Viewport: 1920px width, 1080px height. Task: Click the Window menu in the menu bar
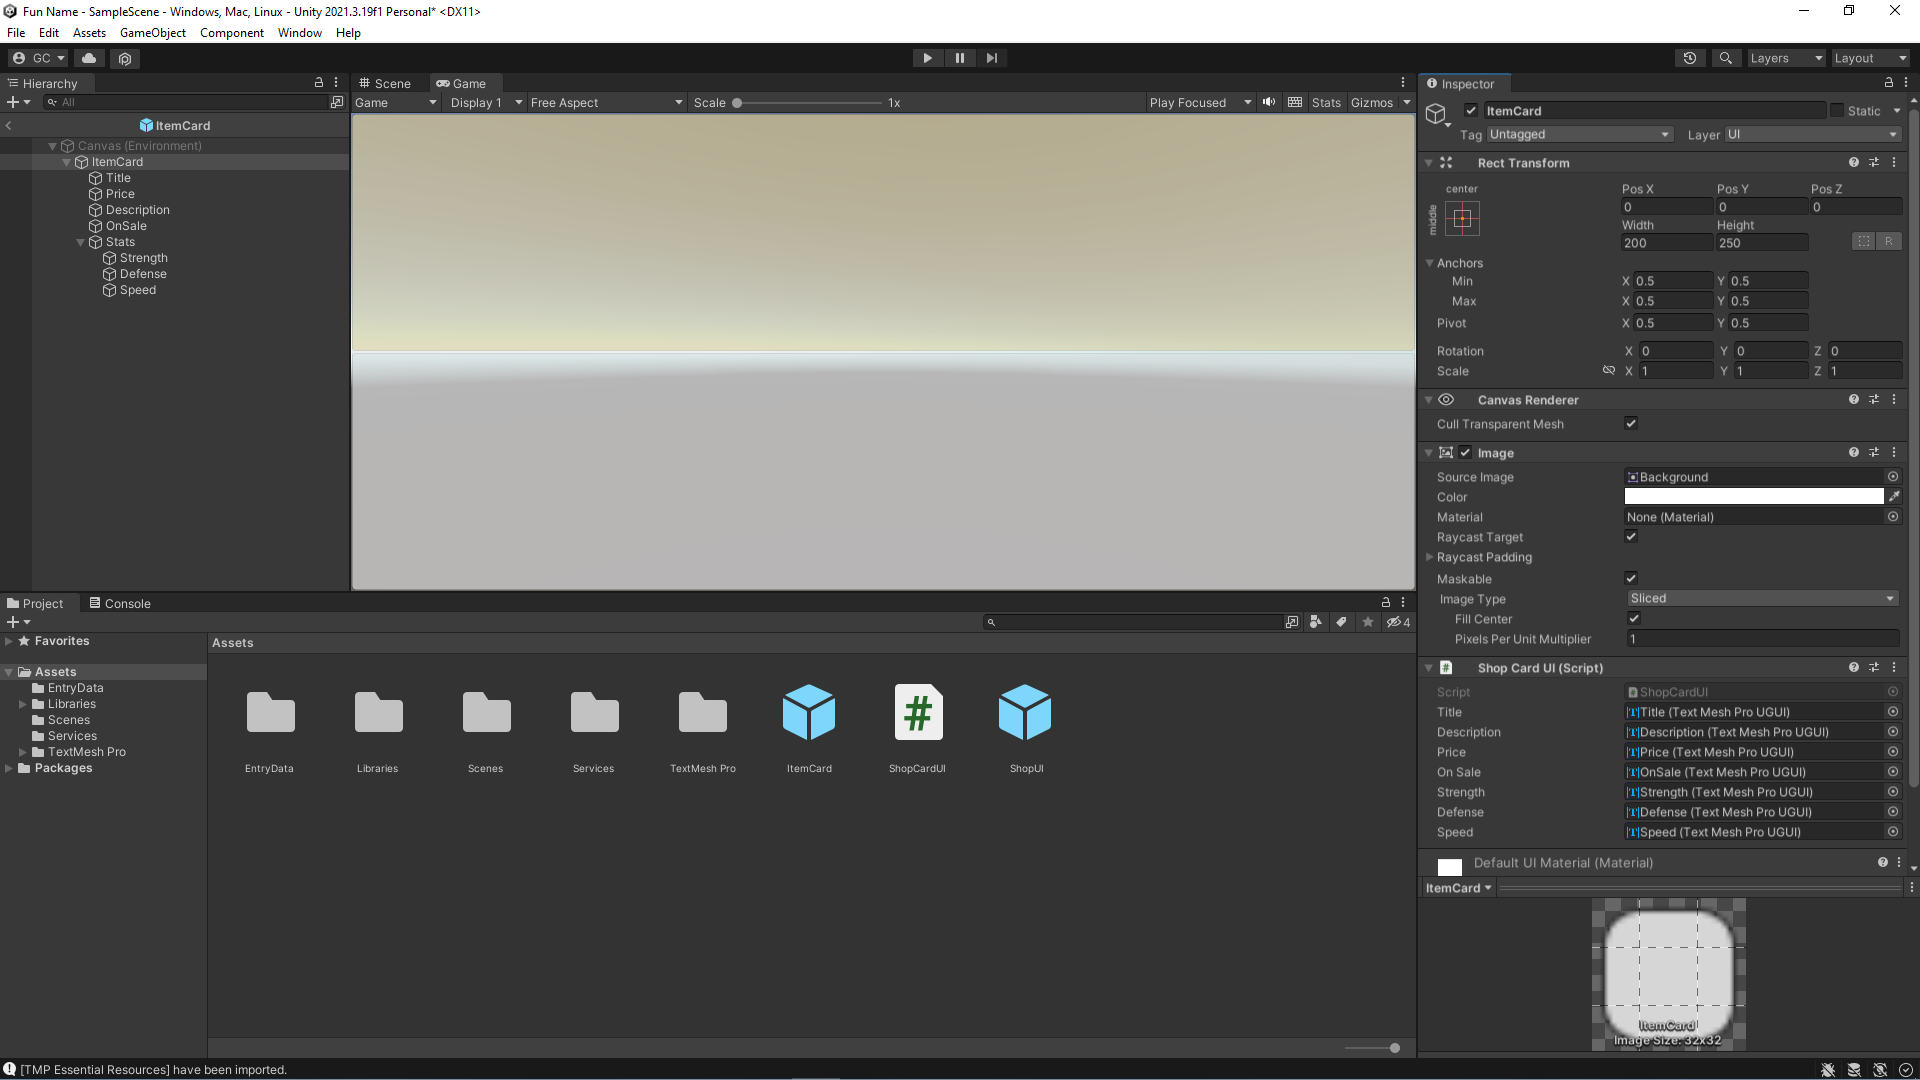click(297, 32)
